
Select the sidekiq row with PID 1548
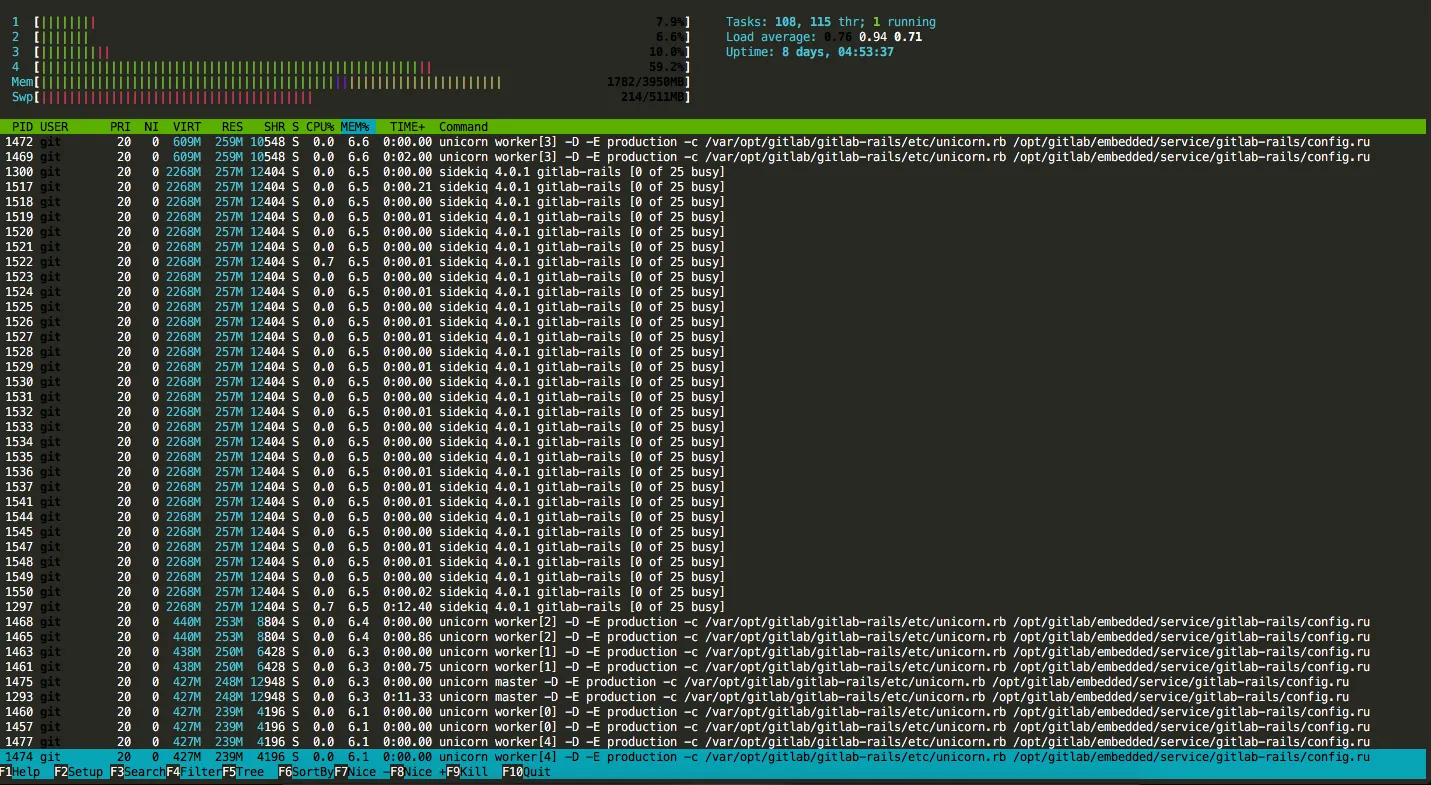pyautogui.click(x=715, y=562)
